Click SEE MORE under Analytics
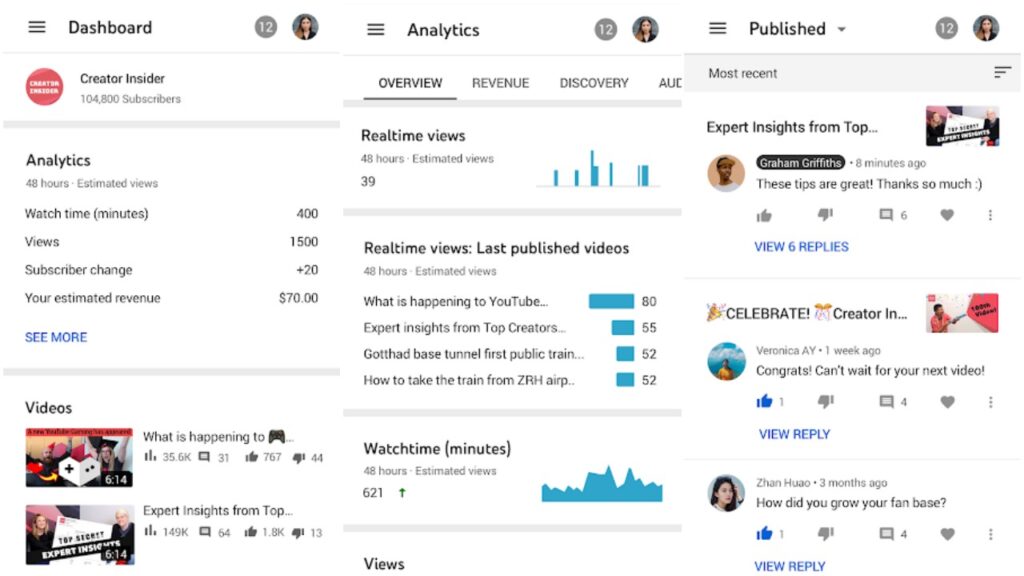The height and width of the screenshot is (576, 1024). (56, 337)
